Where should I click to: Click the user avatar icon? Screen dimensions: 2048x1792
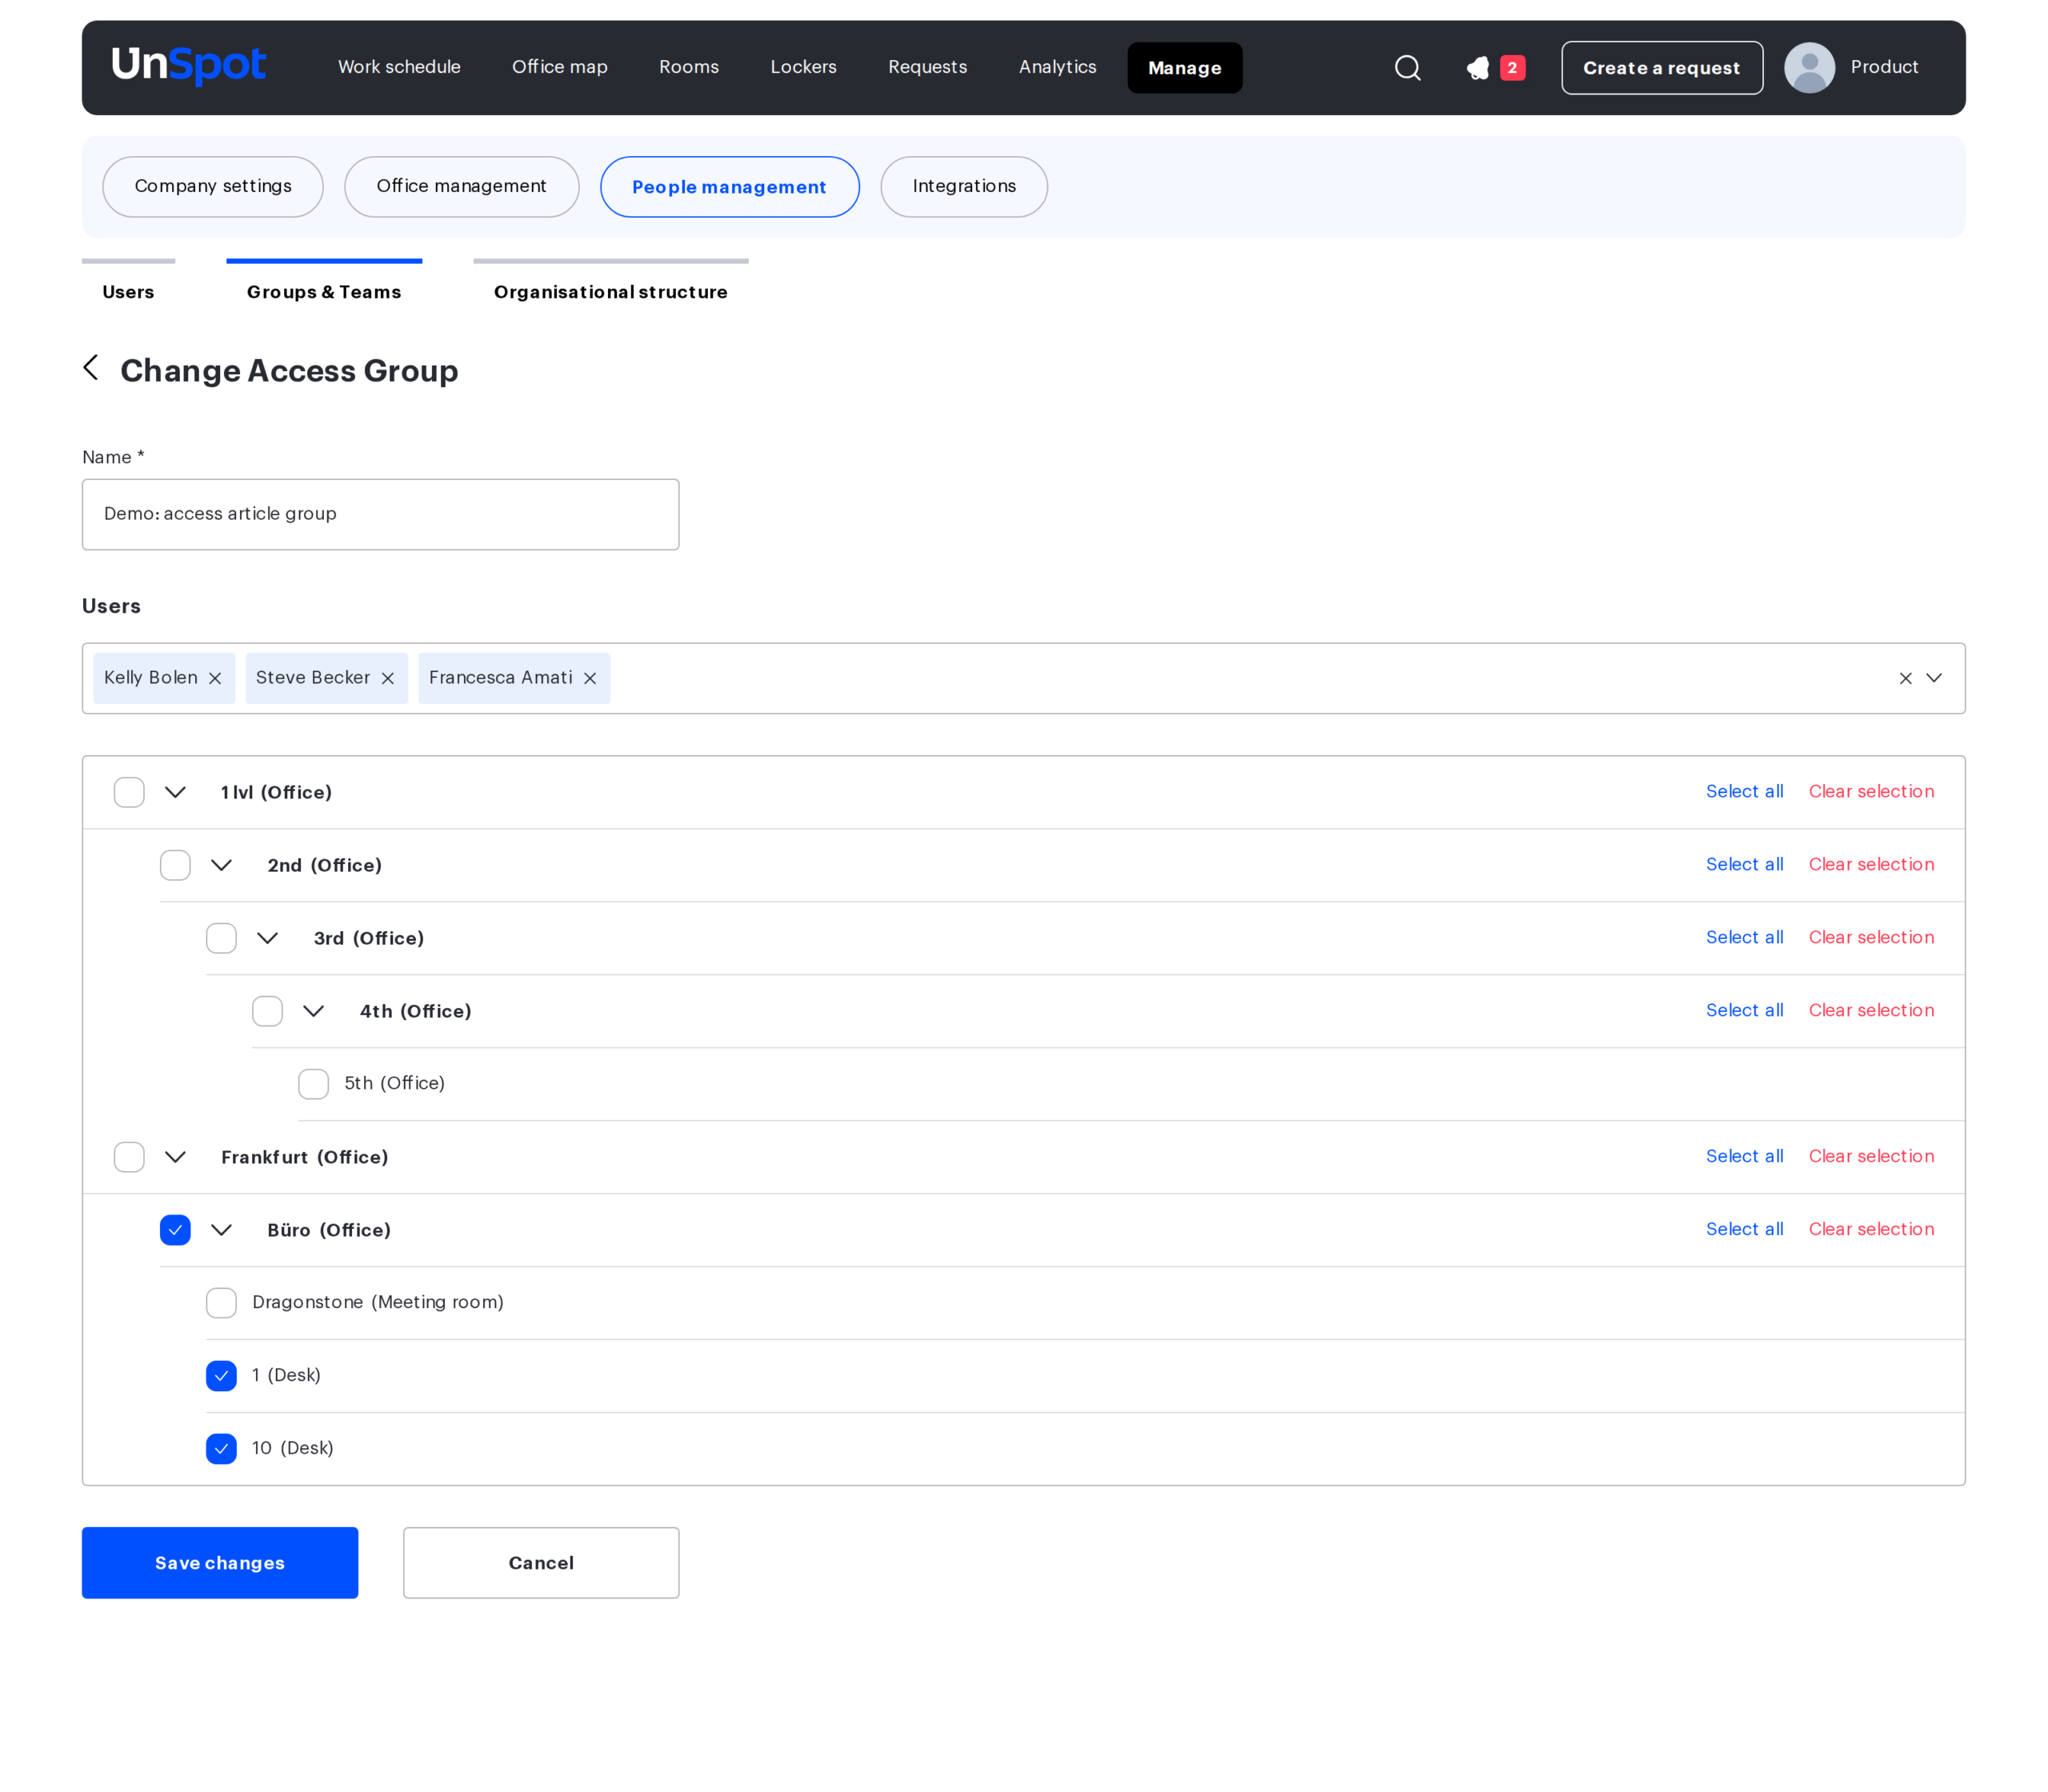coord(1808,68)
